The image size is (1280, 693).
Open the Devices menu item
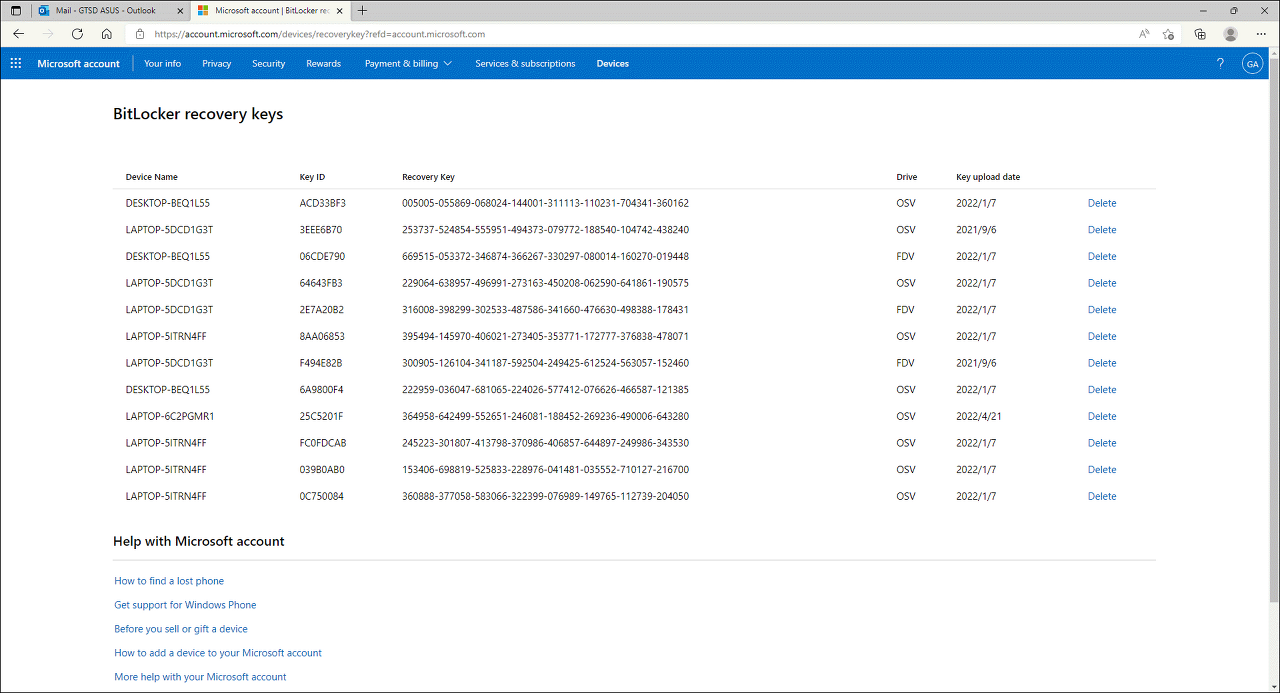point(613,63)
